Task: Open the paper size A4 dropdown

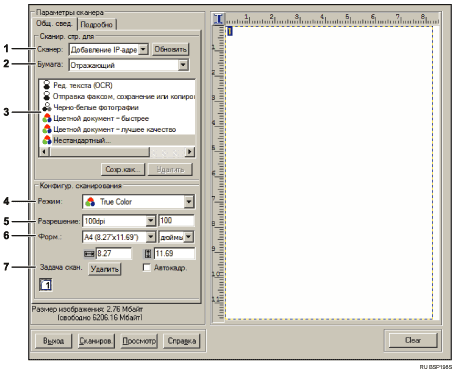Action: pos(151,237)
